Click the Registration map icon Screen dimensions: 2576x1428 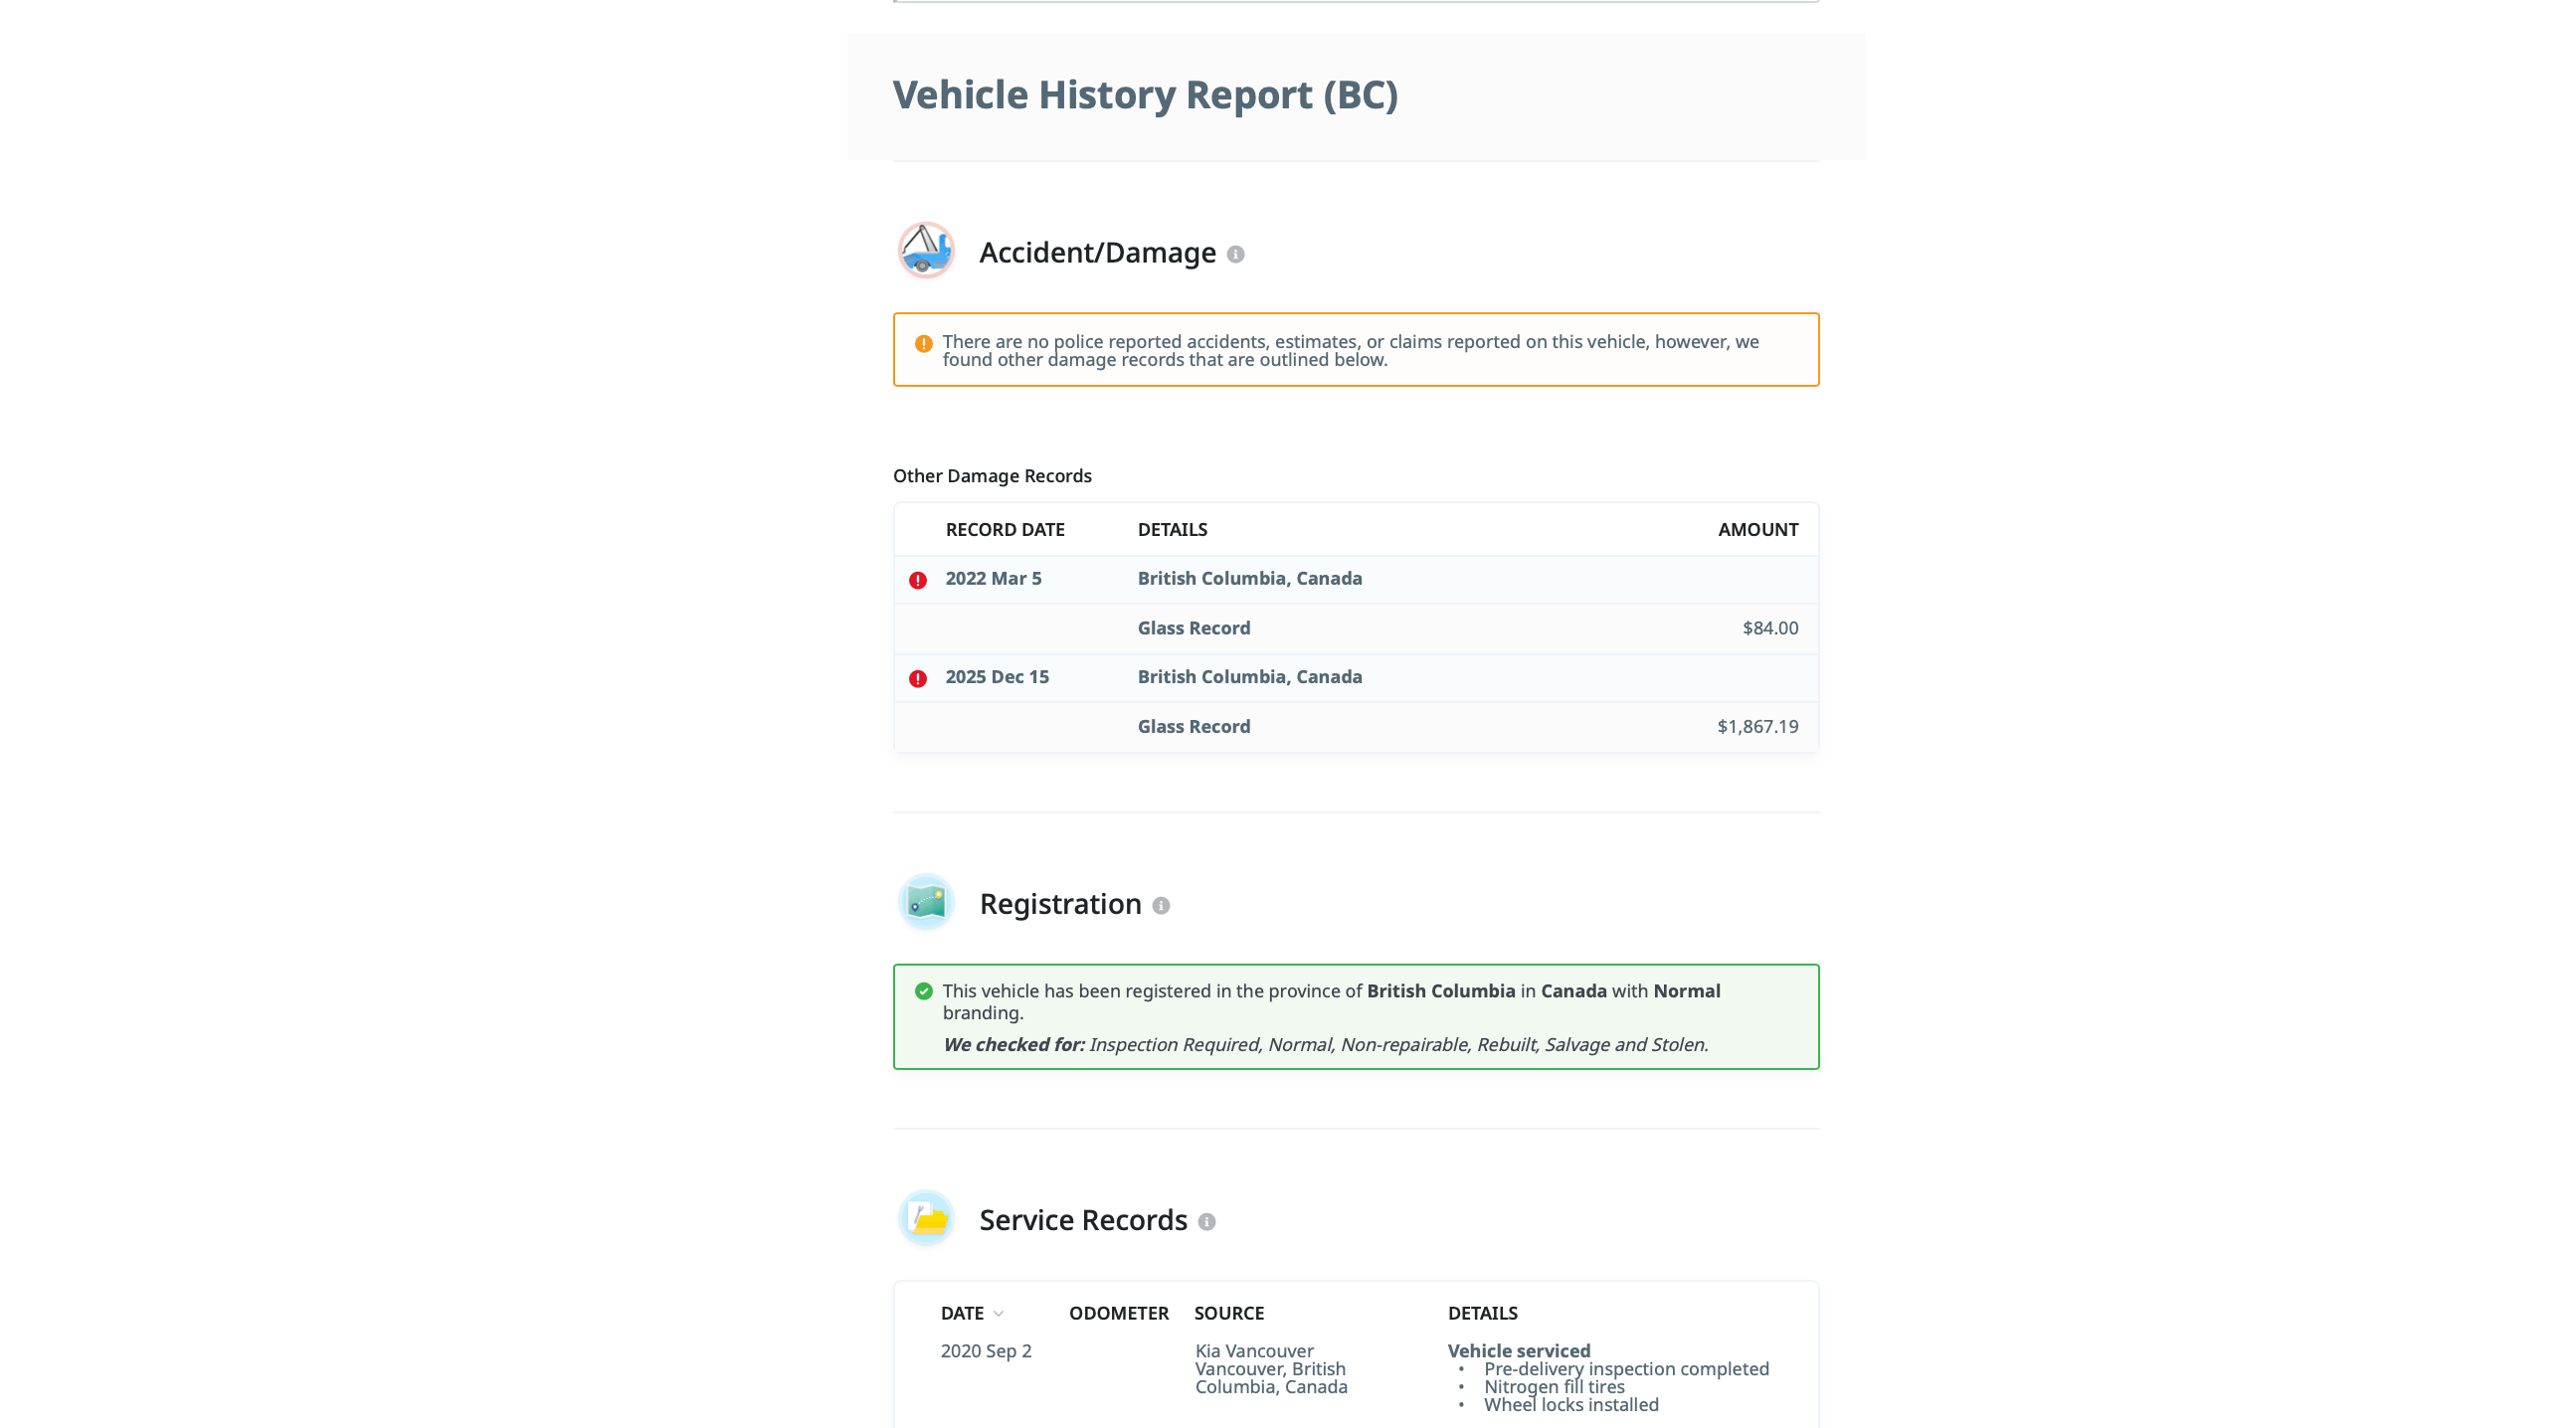pos(925,902)
